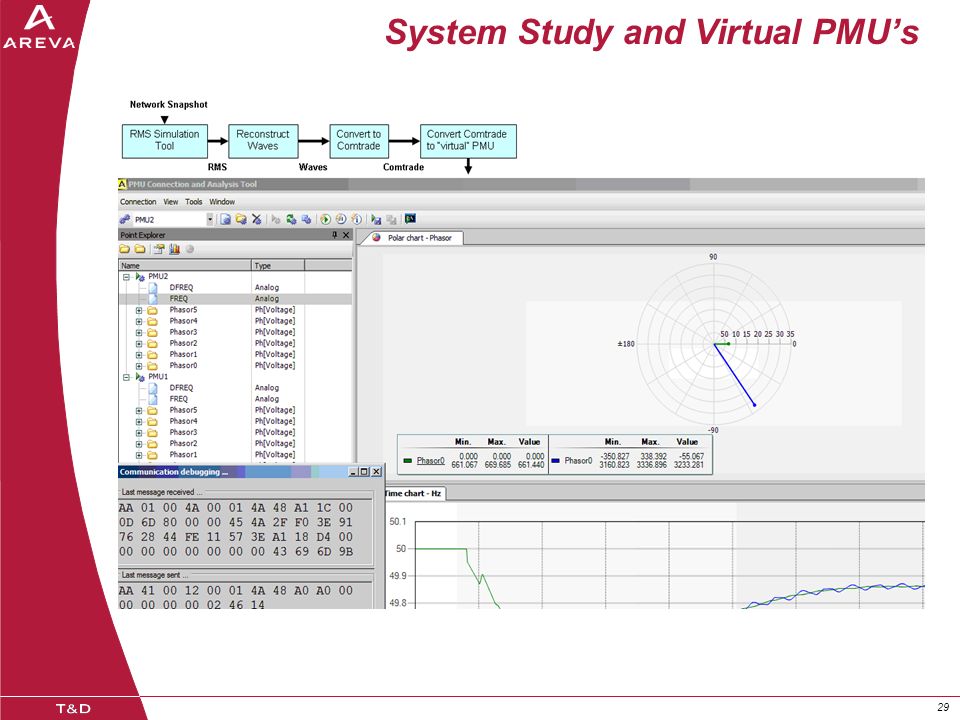Click the blue double-box toolbar icon
The width and height of the screenshot is (960, 720).
pyautogui.click(x=306, y=219)
